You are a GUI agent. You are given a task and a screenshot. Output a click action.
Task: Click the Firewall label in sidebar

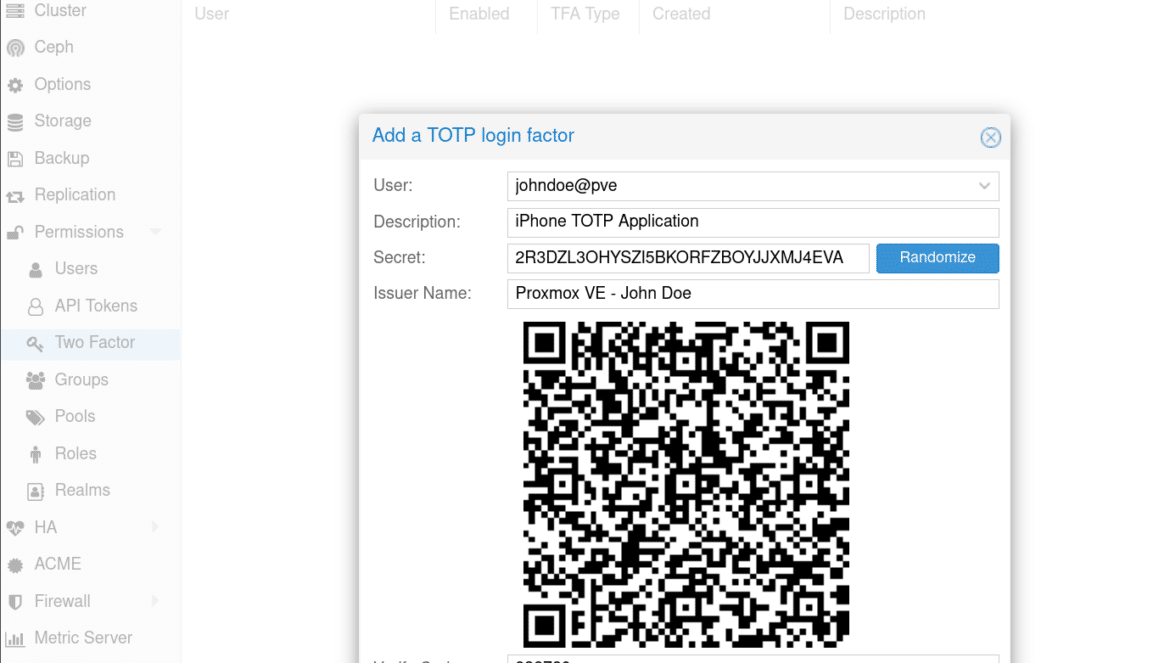point(63,601)
